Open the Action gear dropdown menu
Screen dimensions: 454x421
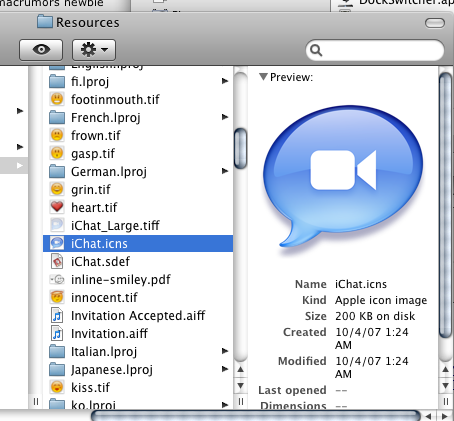pos(94,50)
